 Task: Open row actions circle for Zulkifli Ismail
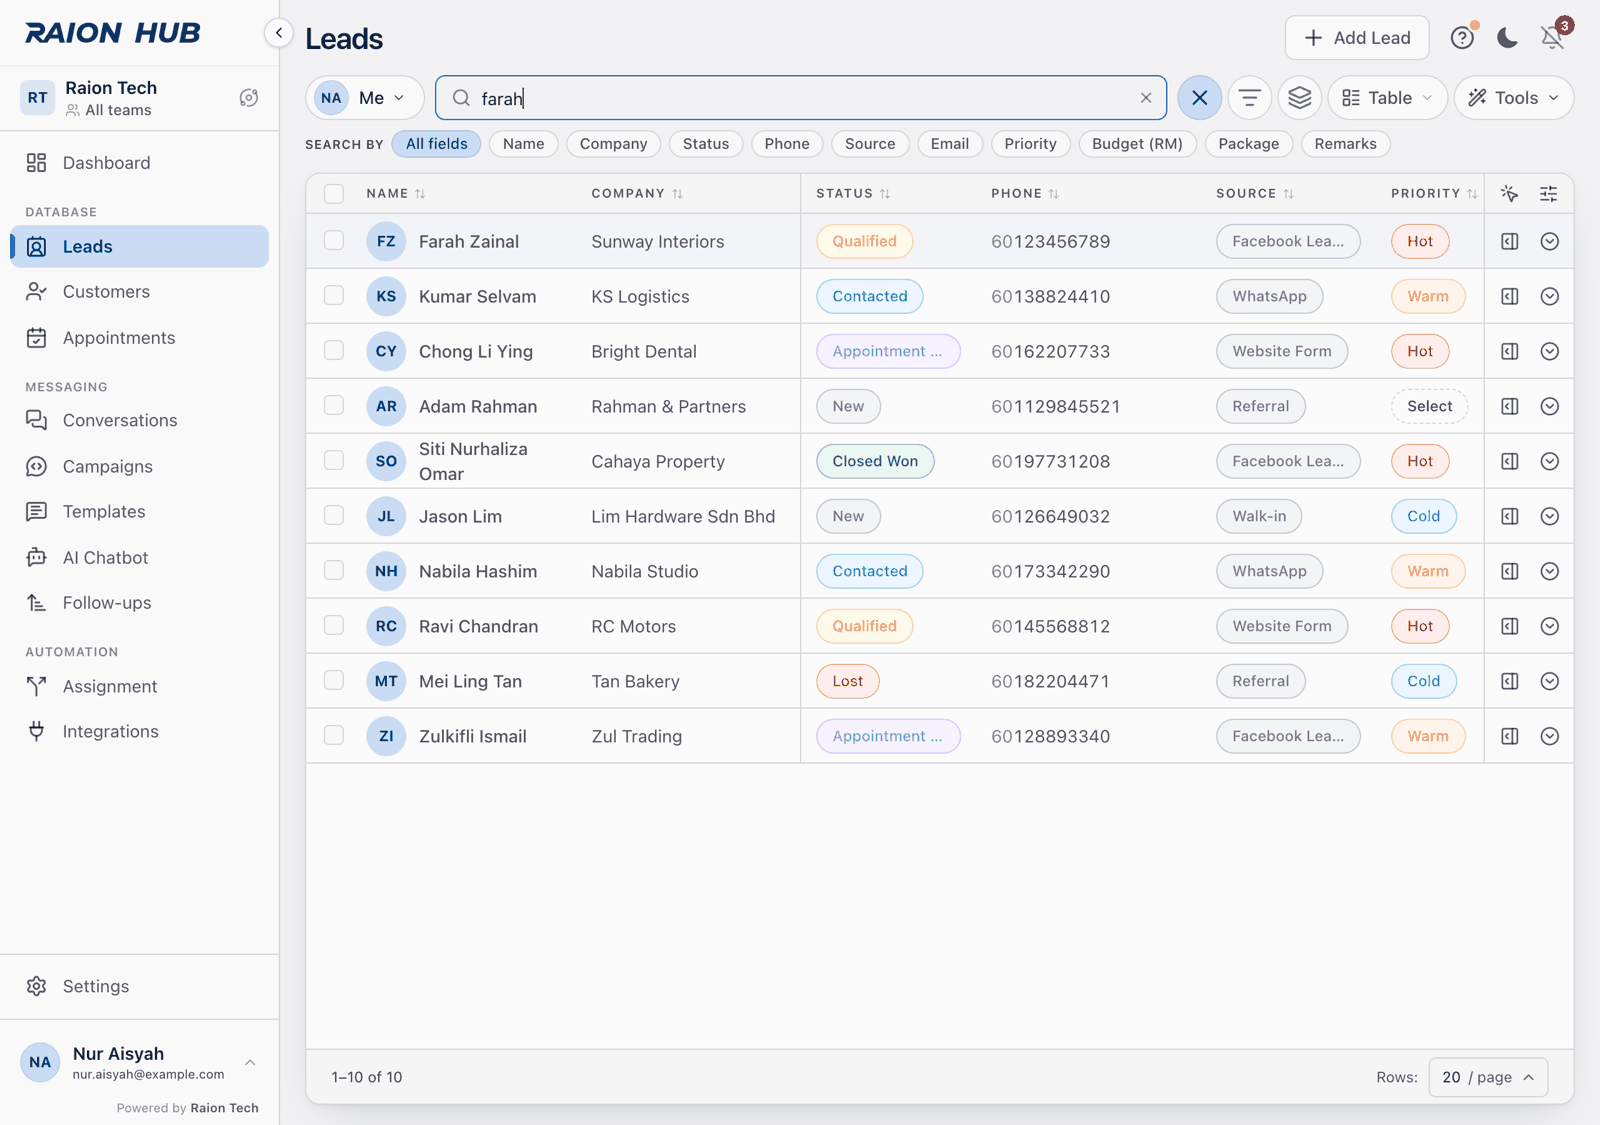1549,736
